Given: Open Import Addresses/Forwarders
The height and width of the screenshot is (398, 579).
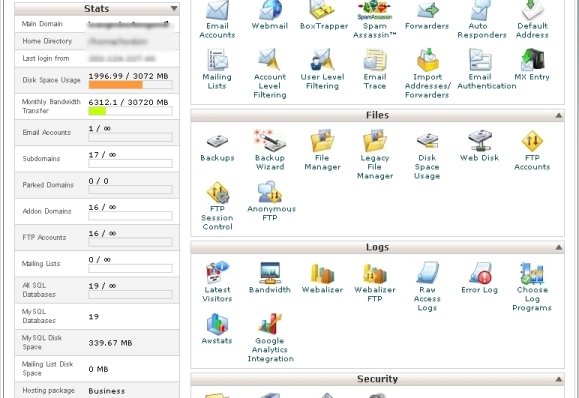Looking at the screenshot, I should [427, 74].
